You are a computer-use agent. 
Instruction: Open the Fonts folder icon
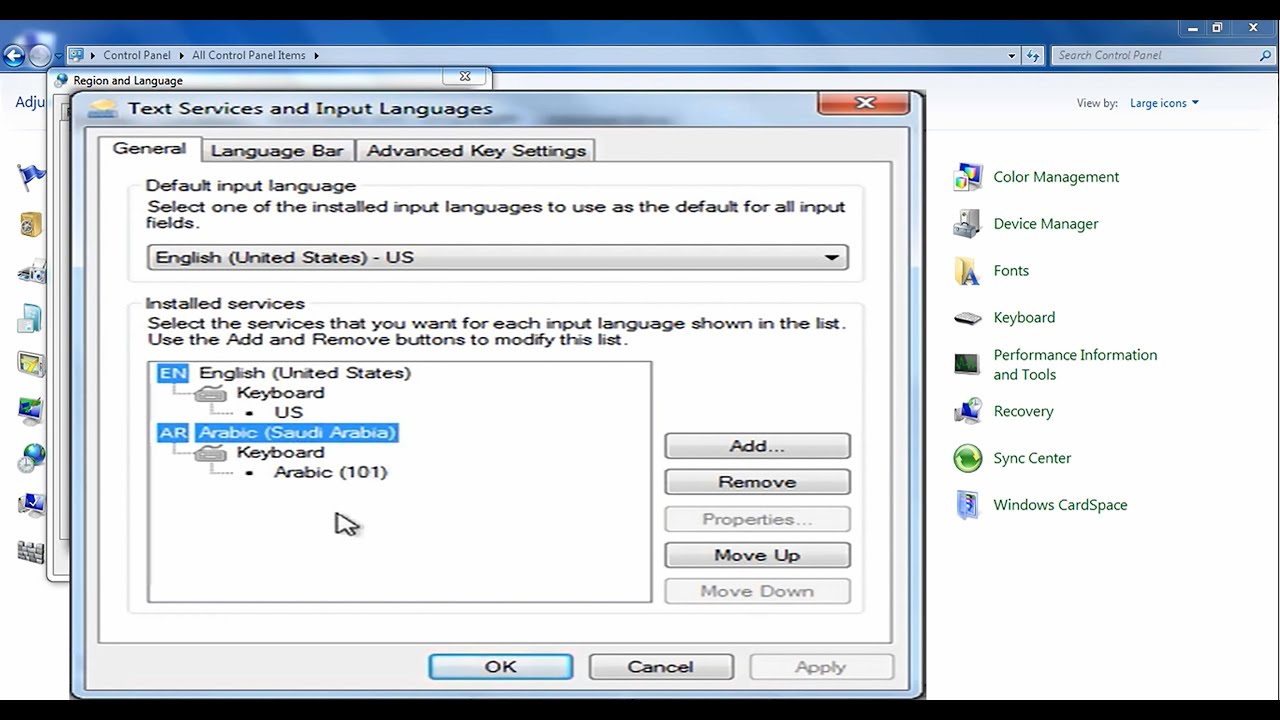[x=967, y=271]
